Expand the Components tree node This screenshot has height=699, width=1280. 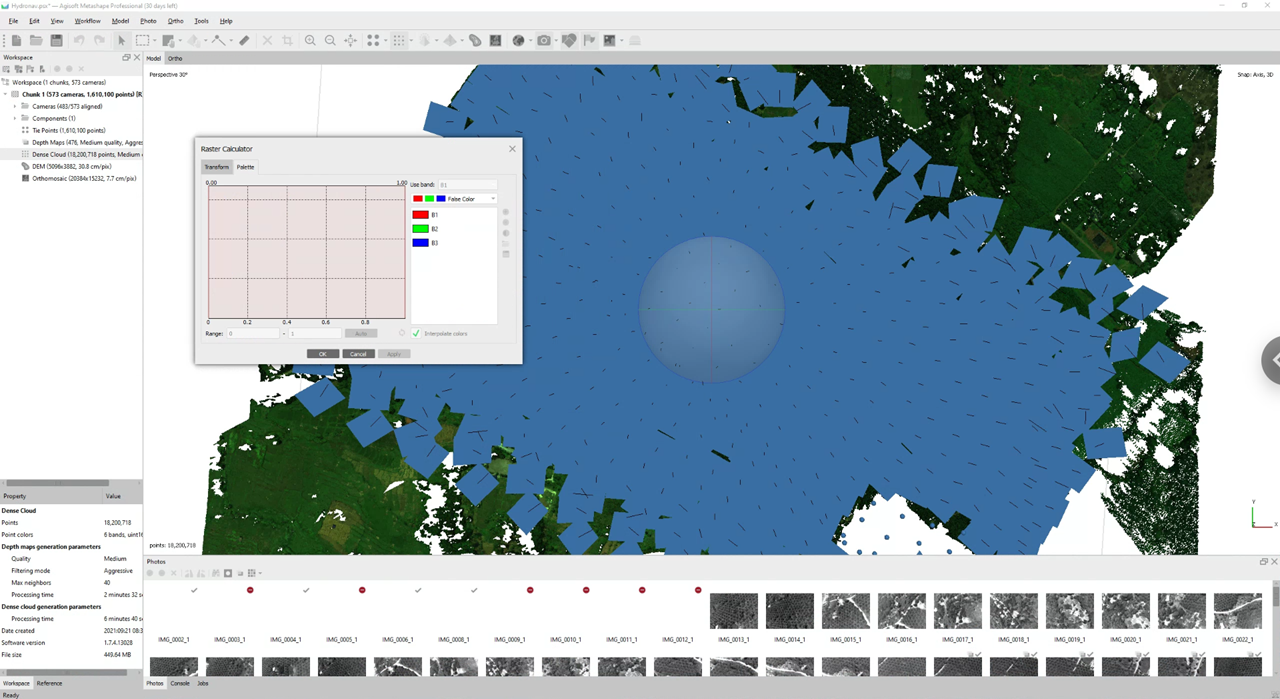[15, 118]
